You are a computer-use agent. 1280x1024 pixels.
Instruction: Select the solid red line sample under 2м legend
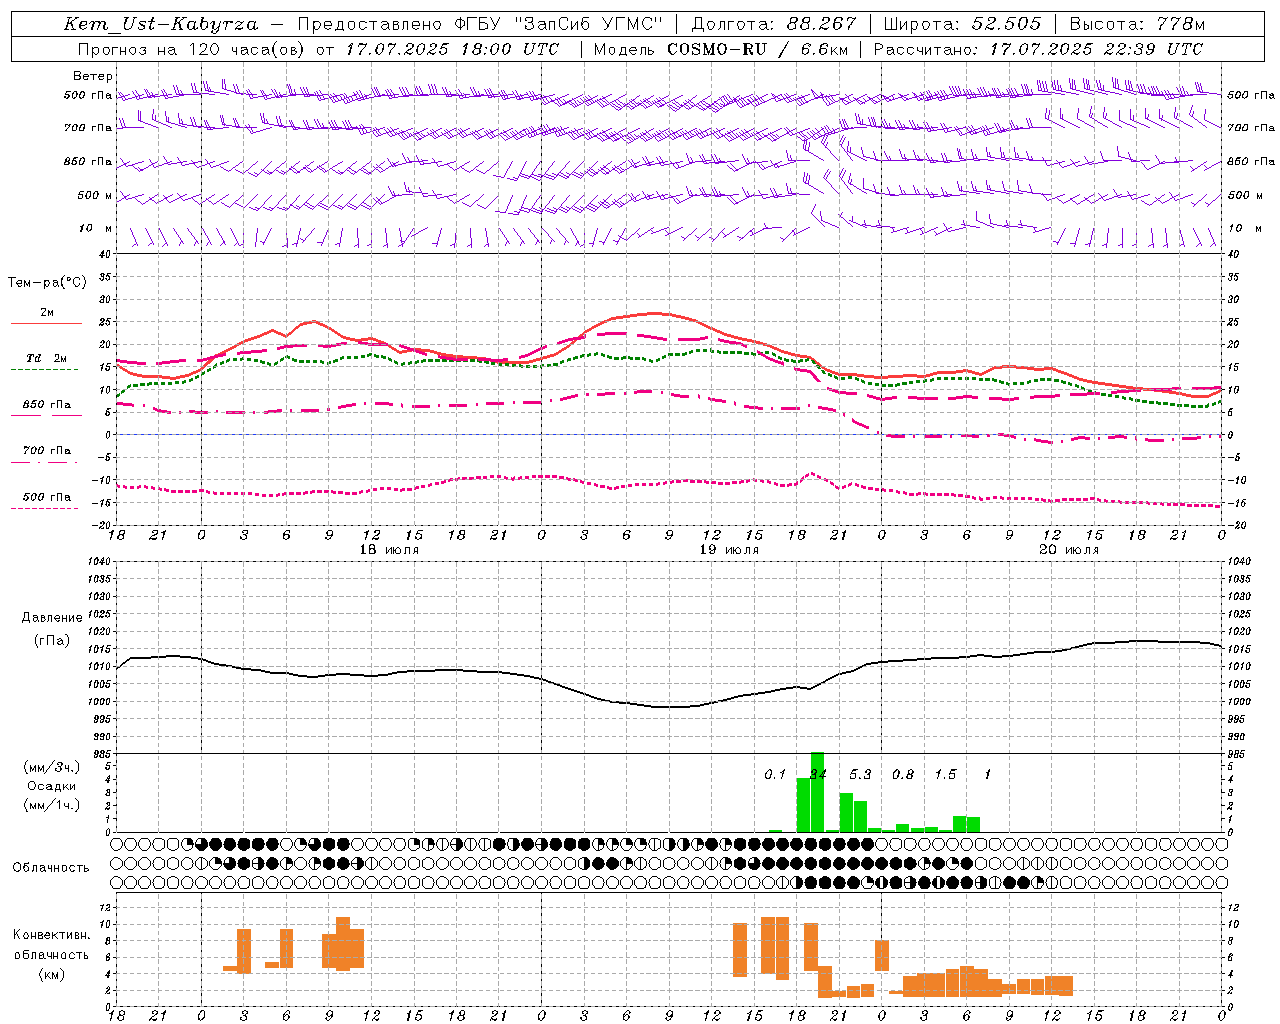(46, 323)
